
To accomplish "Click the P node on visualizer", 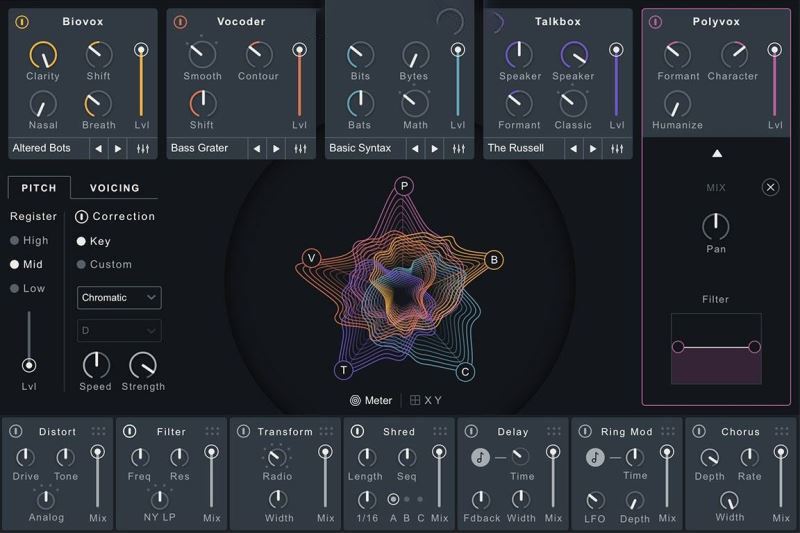I will coord(404,186).
